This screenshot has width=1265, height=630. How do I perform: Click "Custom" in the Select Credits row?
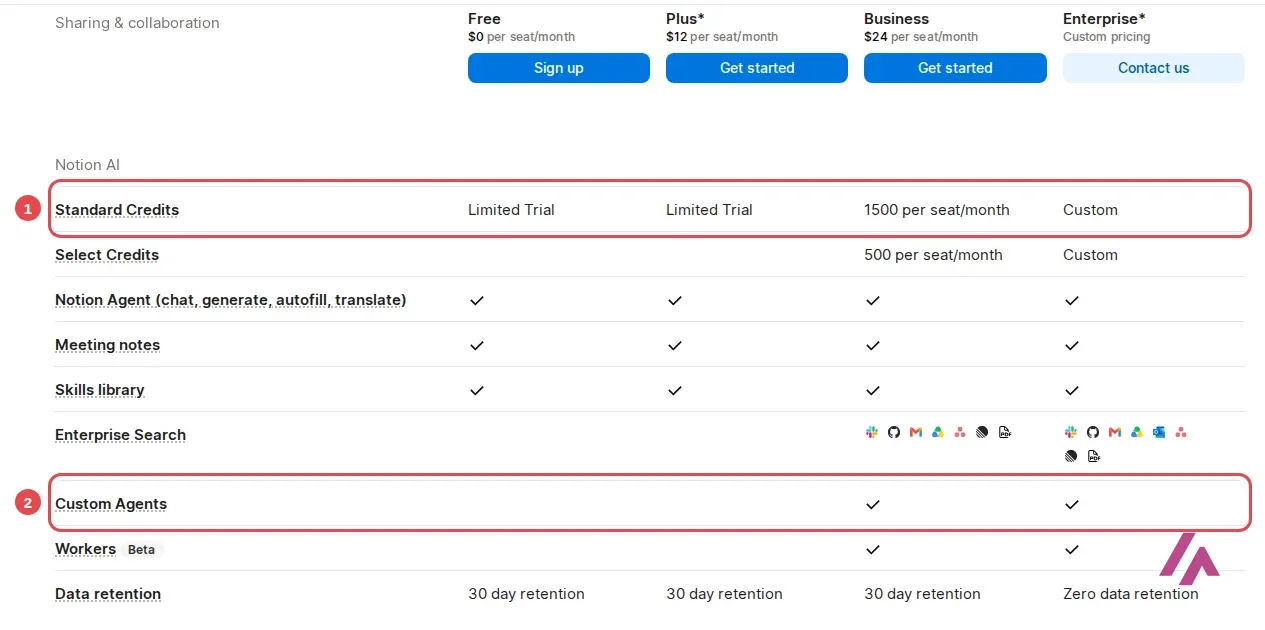point(1090,255)
